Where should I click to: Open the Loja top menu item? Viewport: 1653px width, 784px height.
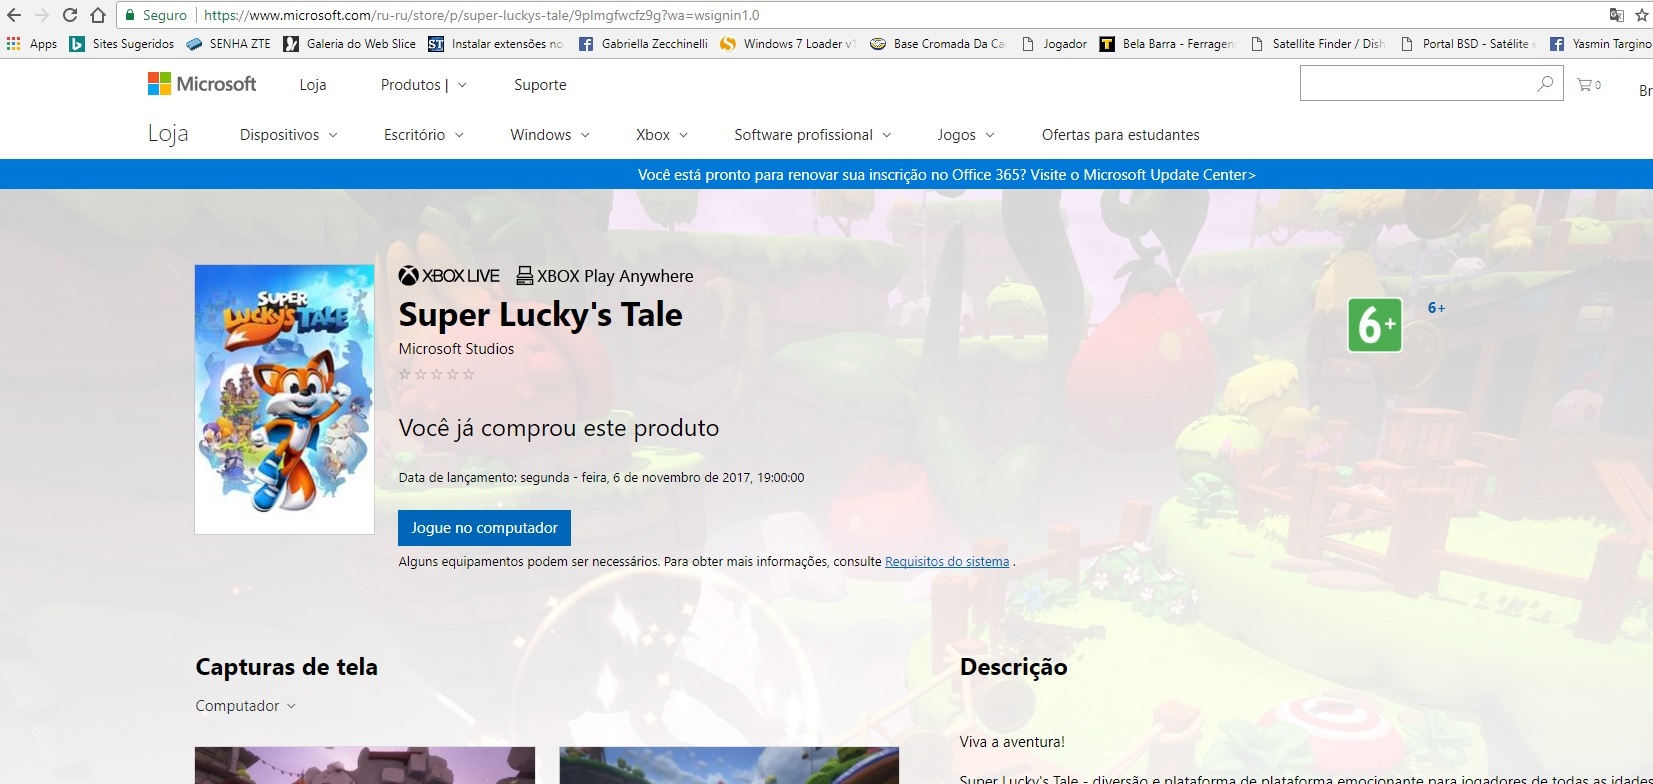pos(313,85)
